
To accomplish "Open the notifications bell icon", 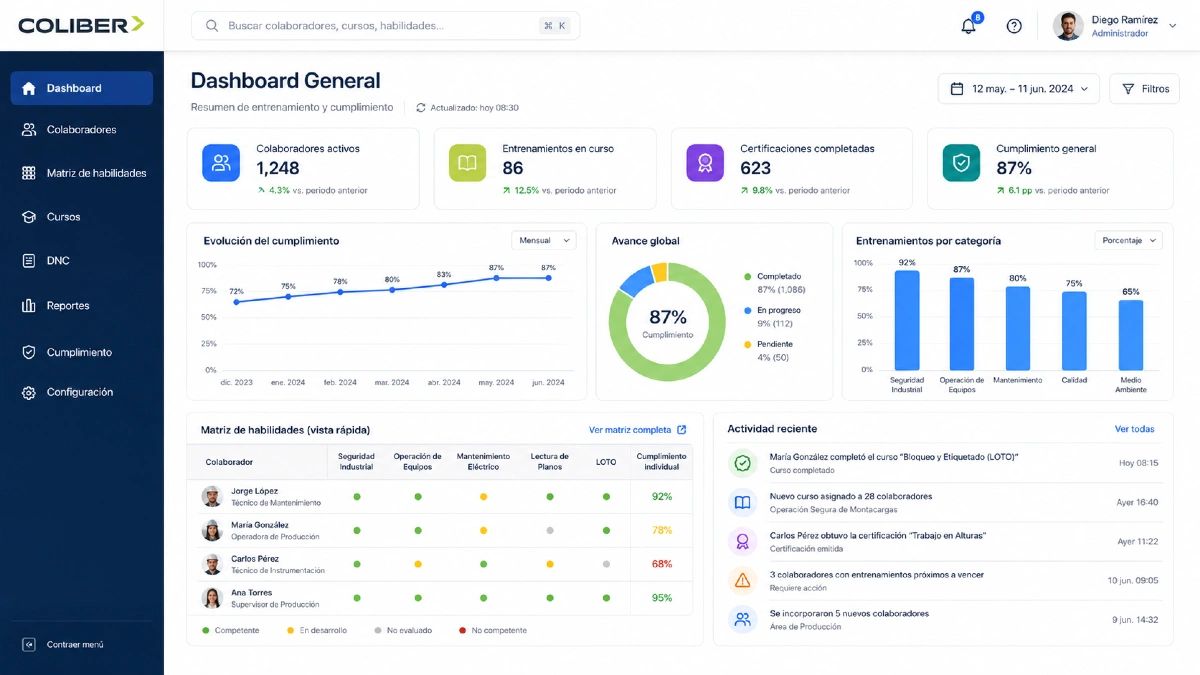I will pyautogui.click(x=968, y=26).
